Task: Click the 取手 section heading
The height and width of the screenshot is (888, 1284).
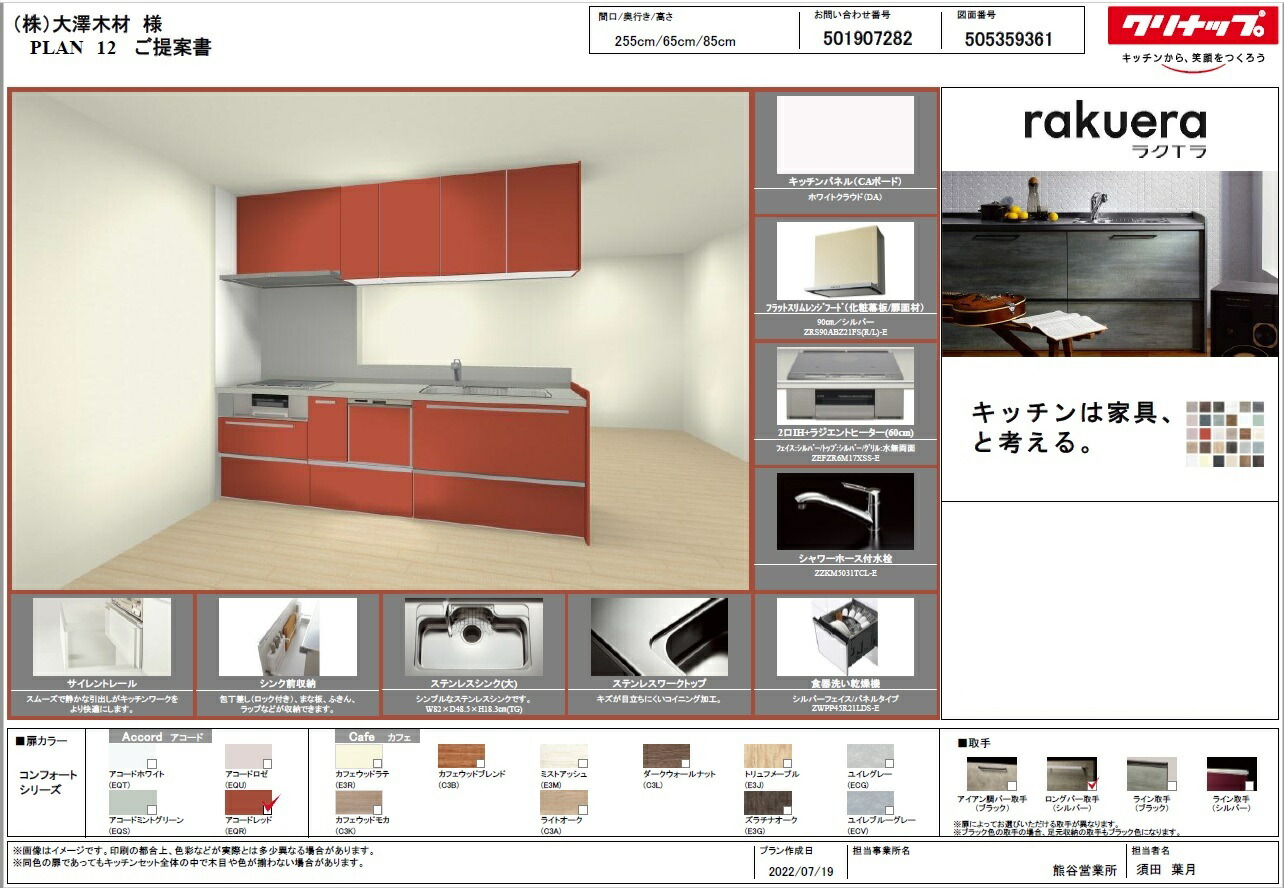Action: pyautogui.click(x=974, y=744)
